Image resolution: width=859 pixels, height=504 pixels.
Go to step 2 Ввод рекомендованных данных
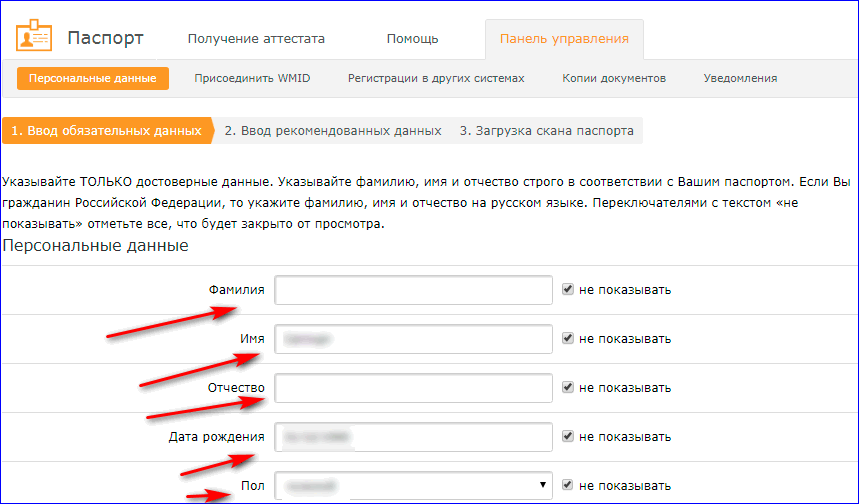point(333,131)
